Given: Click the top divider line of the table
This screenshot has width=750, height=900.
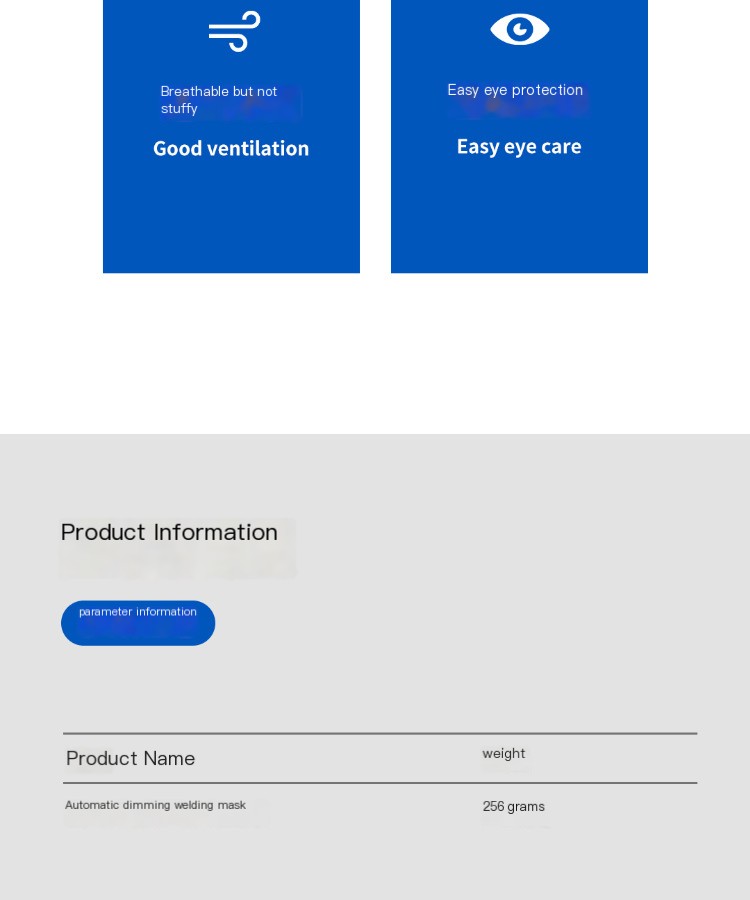Looking at the screenshot, I should 380,733.
